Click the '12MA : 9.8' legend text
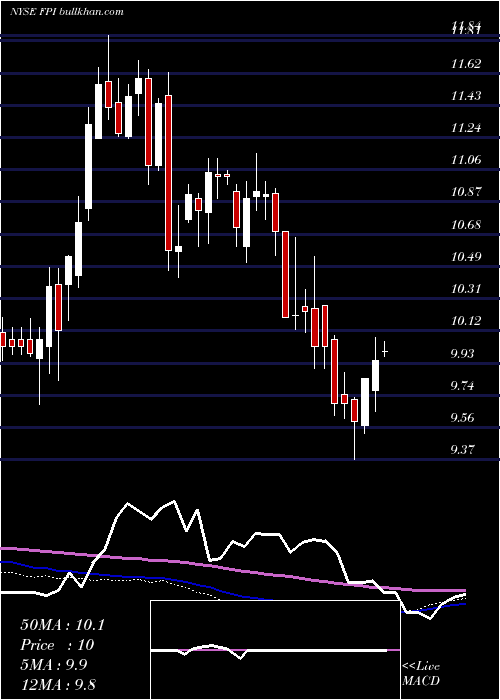The height and width of the screenshot is (700, 500). [58, 684]
